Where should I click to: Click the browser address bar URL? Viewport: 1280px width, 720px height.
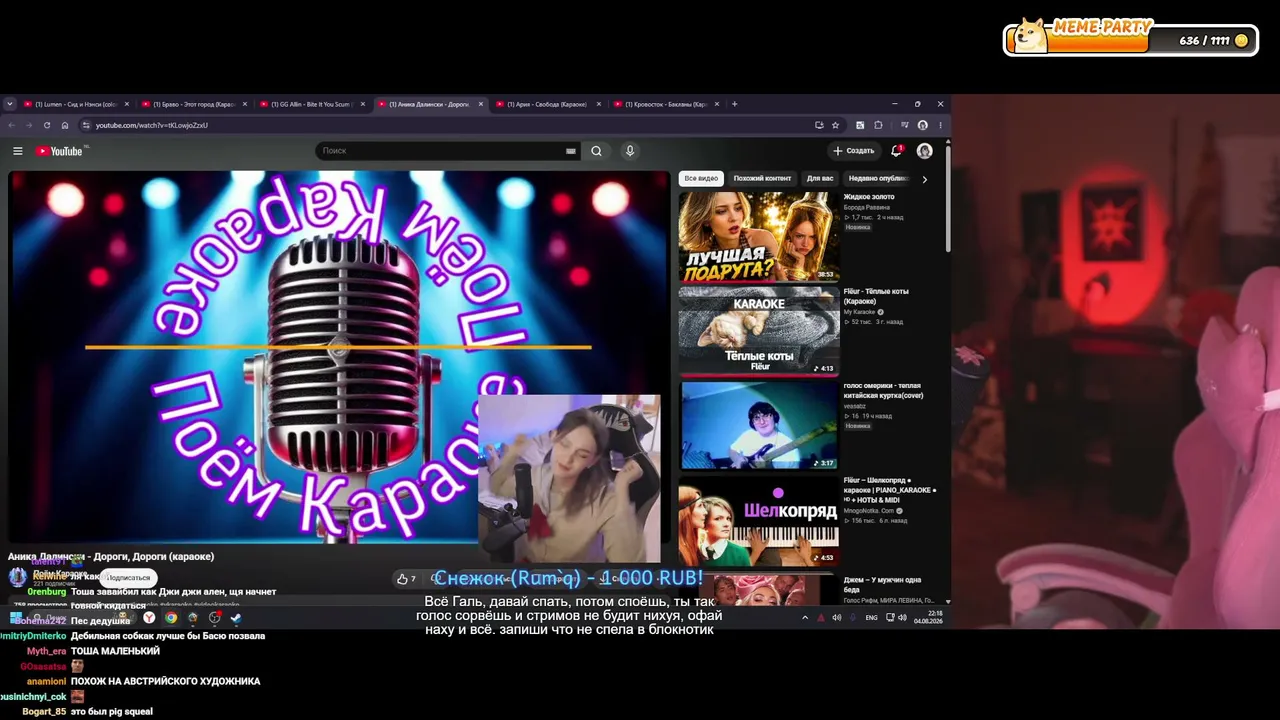pyautogui.click(x=152, y=125)
